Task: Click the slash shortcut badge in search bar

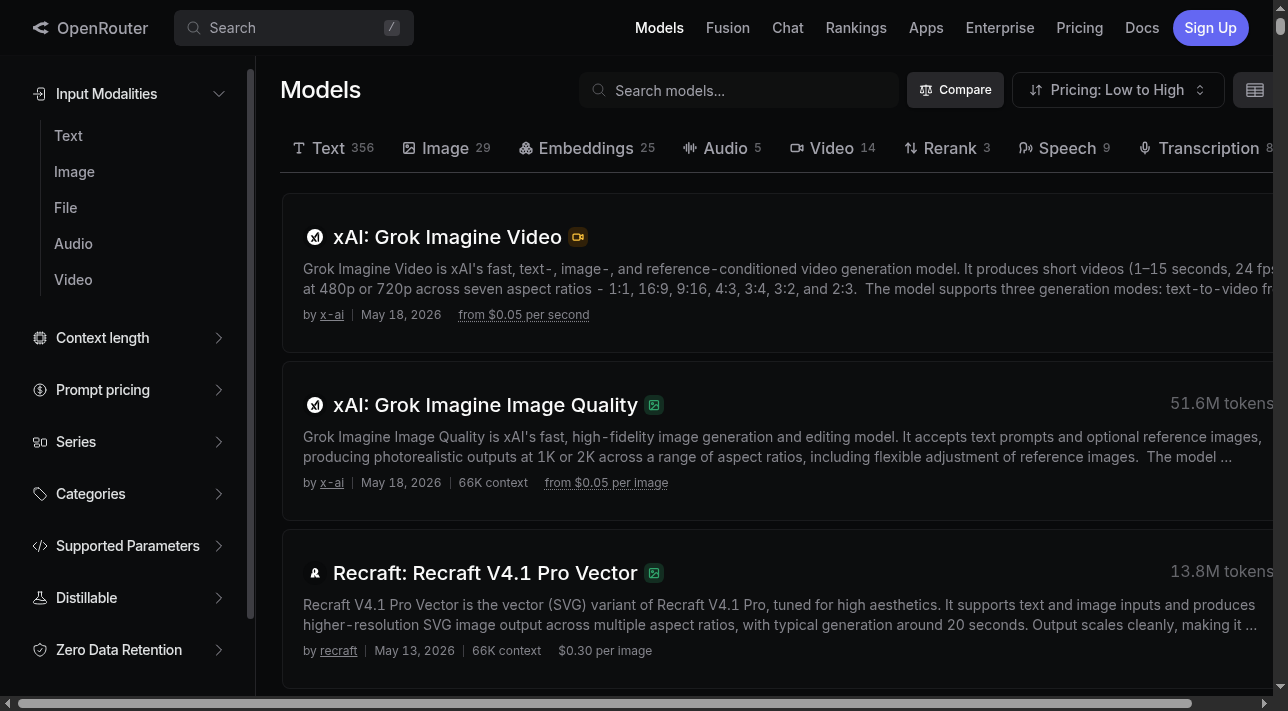Action: click(x=392, y=28)
